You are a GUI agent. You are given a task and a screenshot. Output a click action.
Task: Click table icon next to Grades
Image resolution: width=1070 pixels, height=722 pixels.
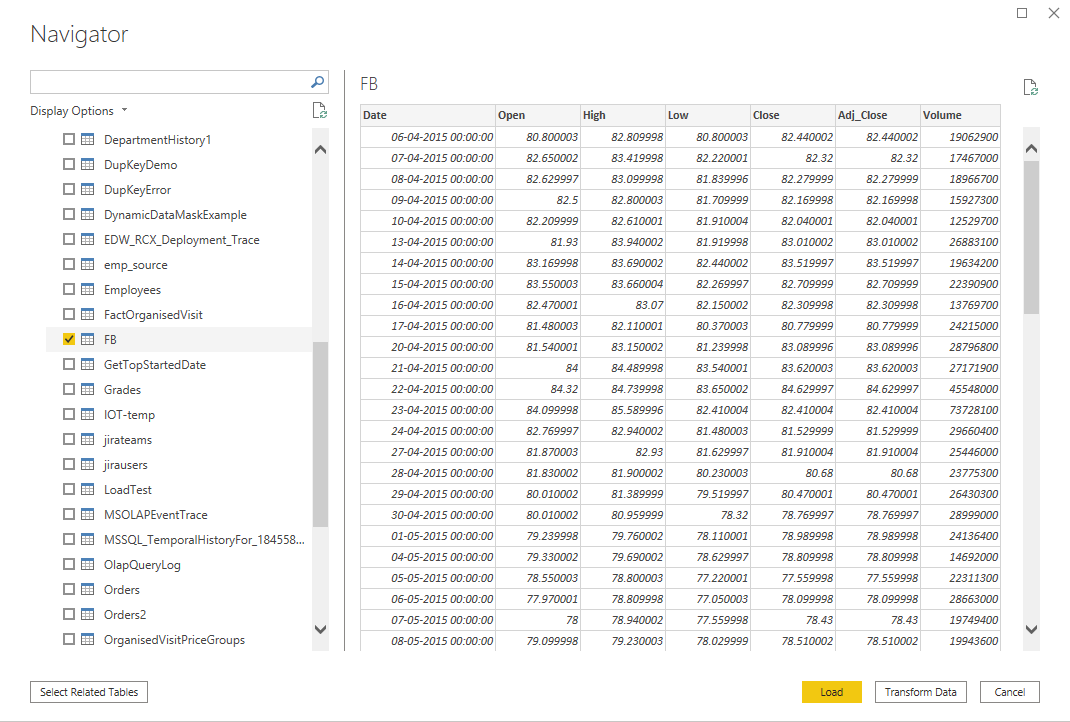tap(88, 390)
